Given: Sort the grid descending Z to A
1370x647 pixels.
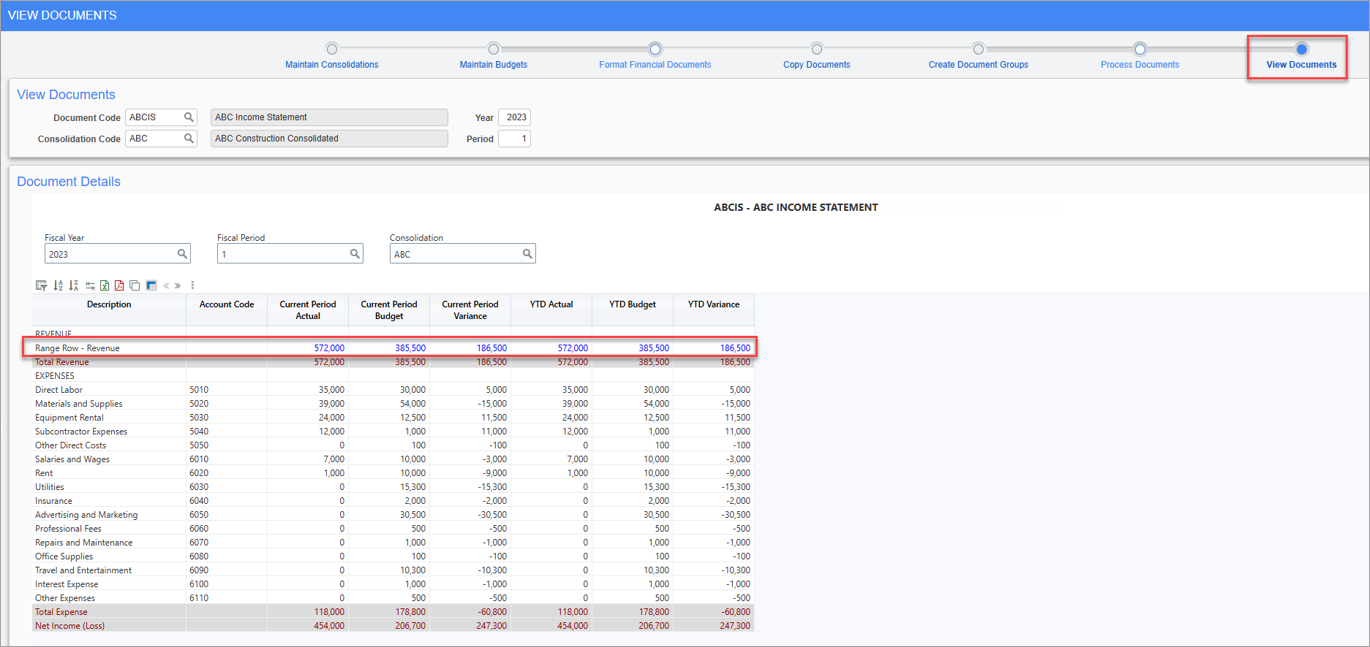Looking at the screenshot, I should click(x=73, y=285).
